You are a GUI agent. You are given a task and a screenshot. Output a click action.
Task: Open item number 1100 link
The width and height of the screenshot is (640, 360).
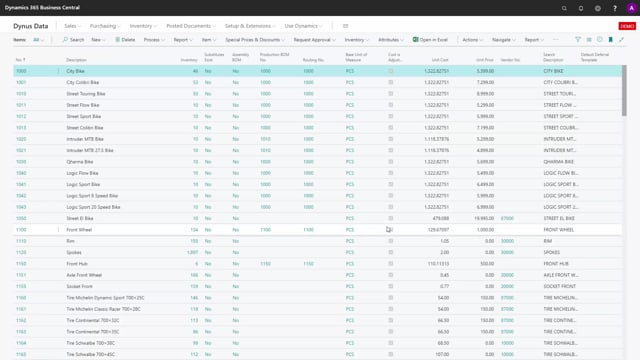(21, 230)
